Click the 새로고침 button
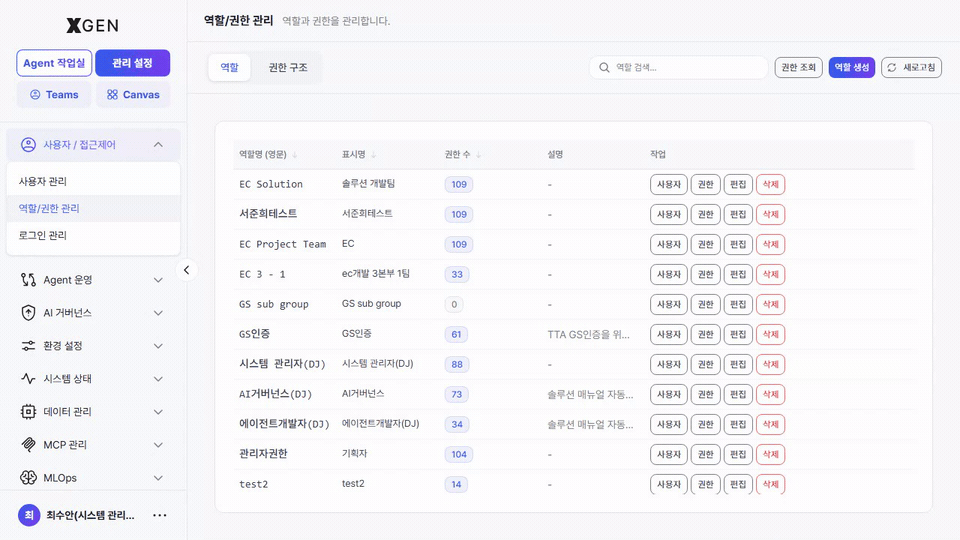Screen dimensions: 960x540 pyautogui.click(x=912, y=67)
